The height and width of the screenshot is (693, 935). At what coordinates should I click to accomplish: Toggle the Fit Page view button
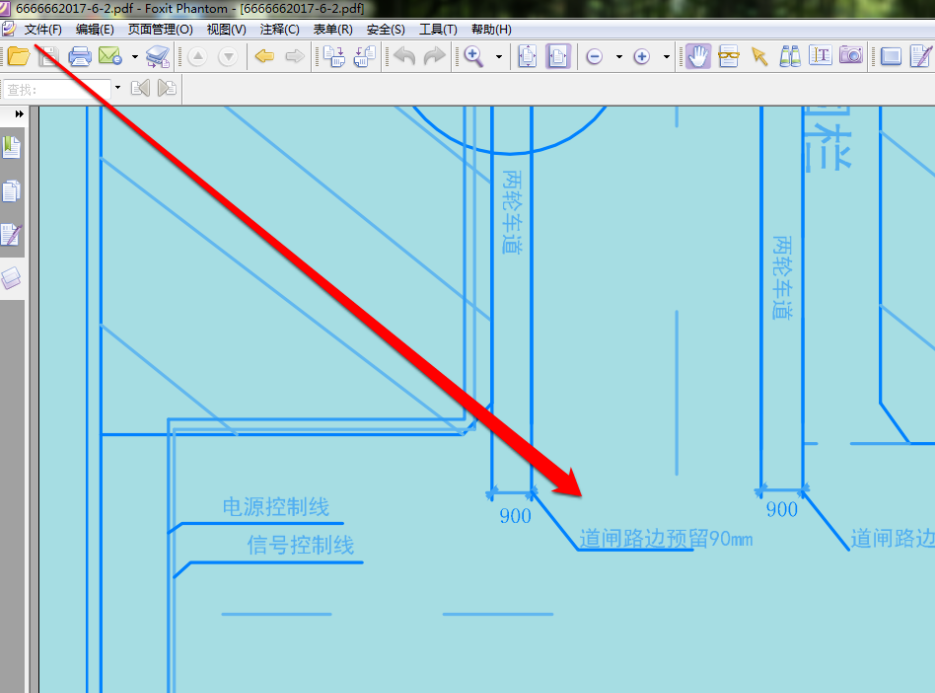(x=527, y=56)
